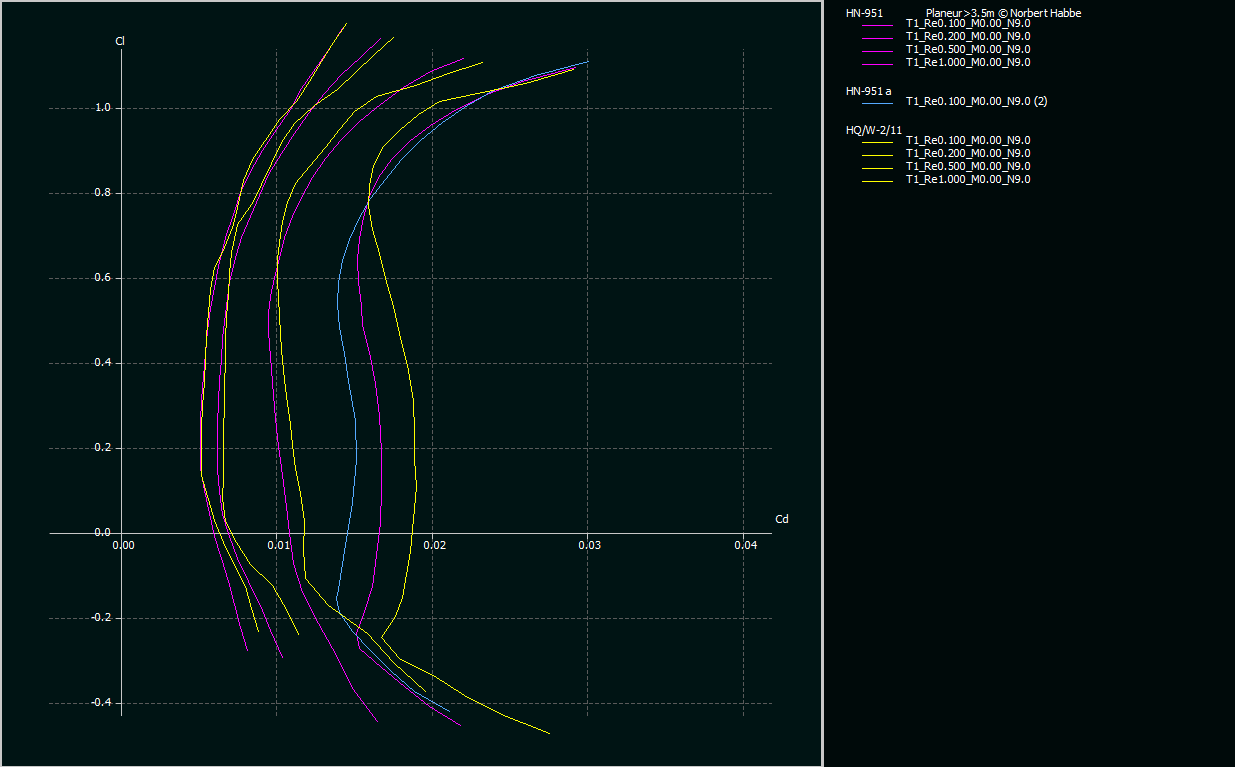Pick HN-951 polar T1_Re1.000_M0.00_N9.0 legend label
1235x767 pixels.
[x=967, y=62]
